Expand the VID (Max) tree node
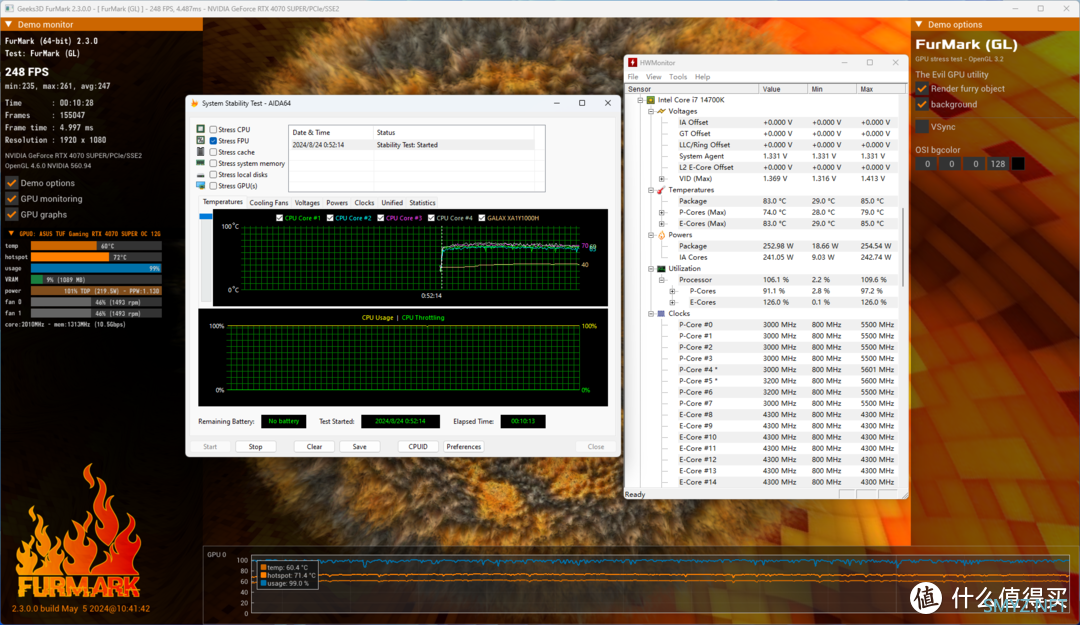Image resolution: width=1080 pixels, height=625 pixels. (x=662, y=178)
